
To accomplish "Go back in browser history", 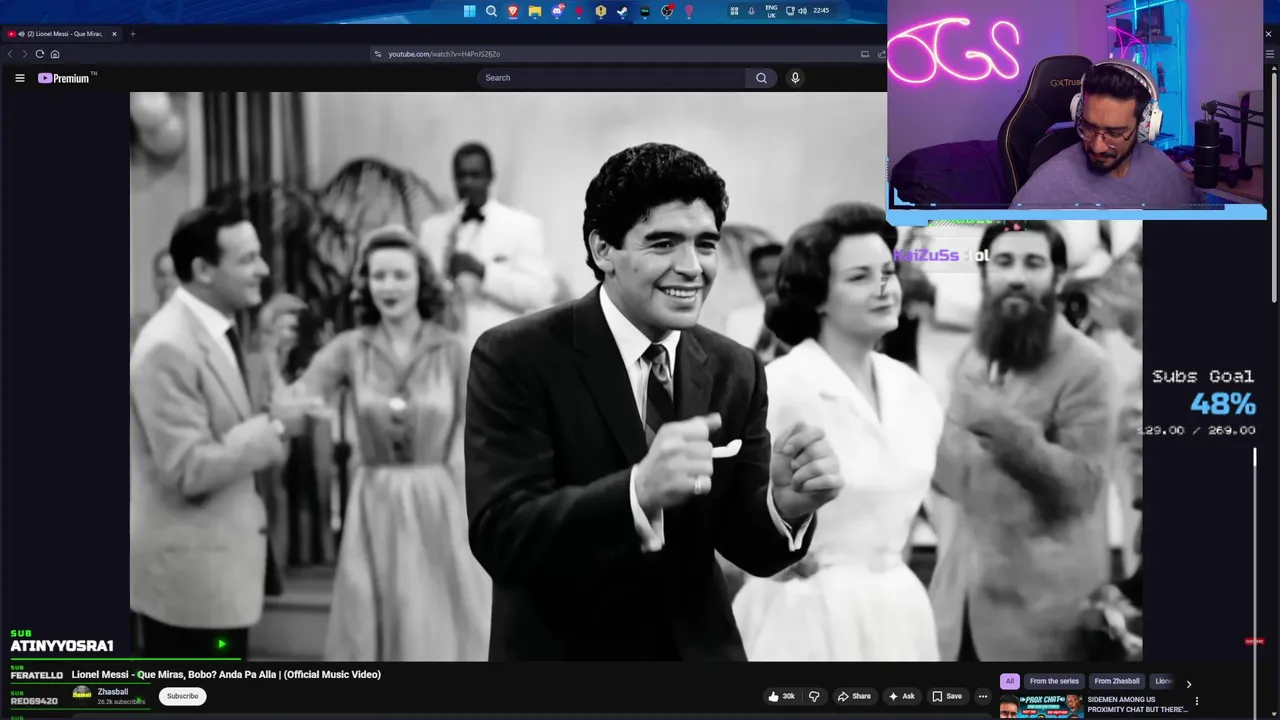I will pyautogui.click(x=11, y=54).
